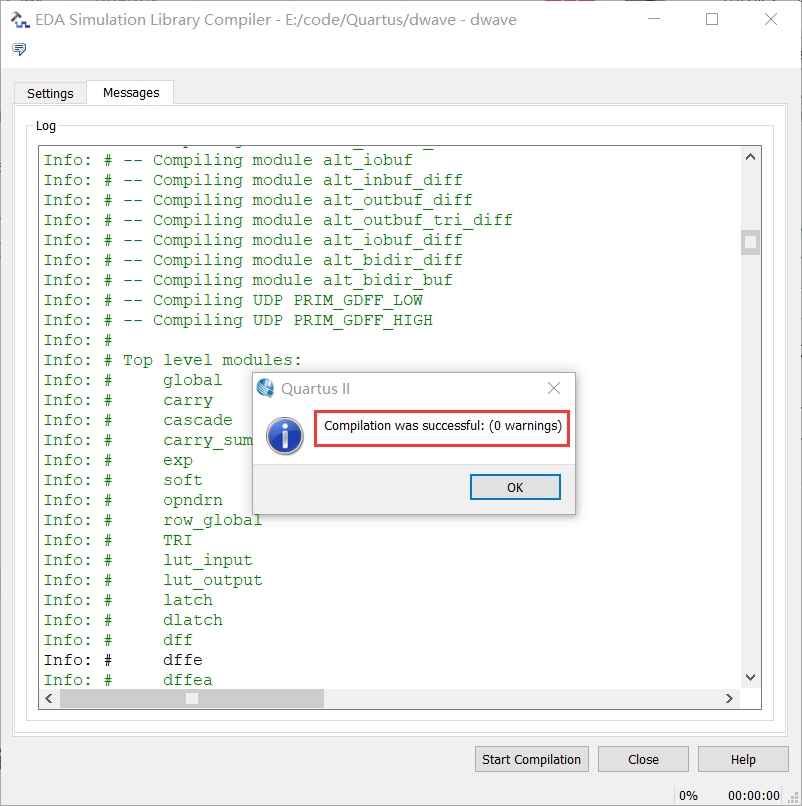Click the 'Compilation was successful: (0 warnings)' message
This screenshot has height=806, width=802.
(443, 426)
